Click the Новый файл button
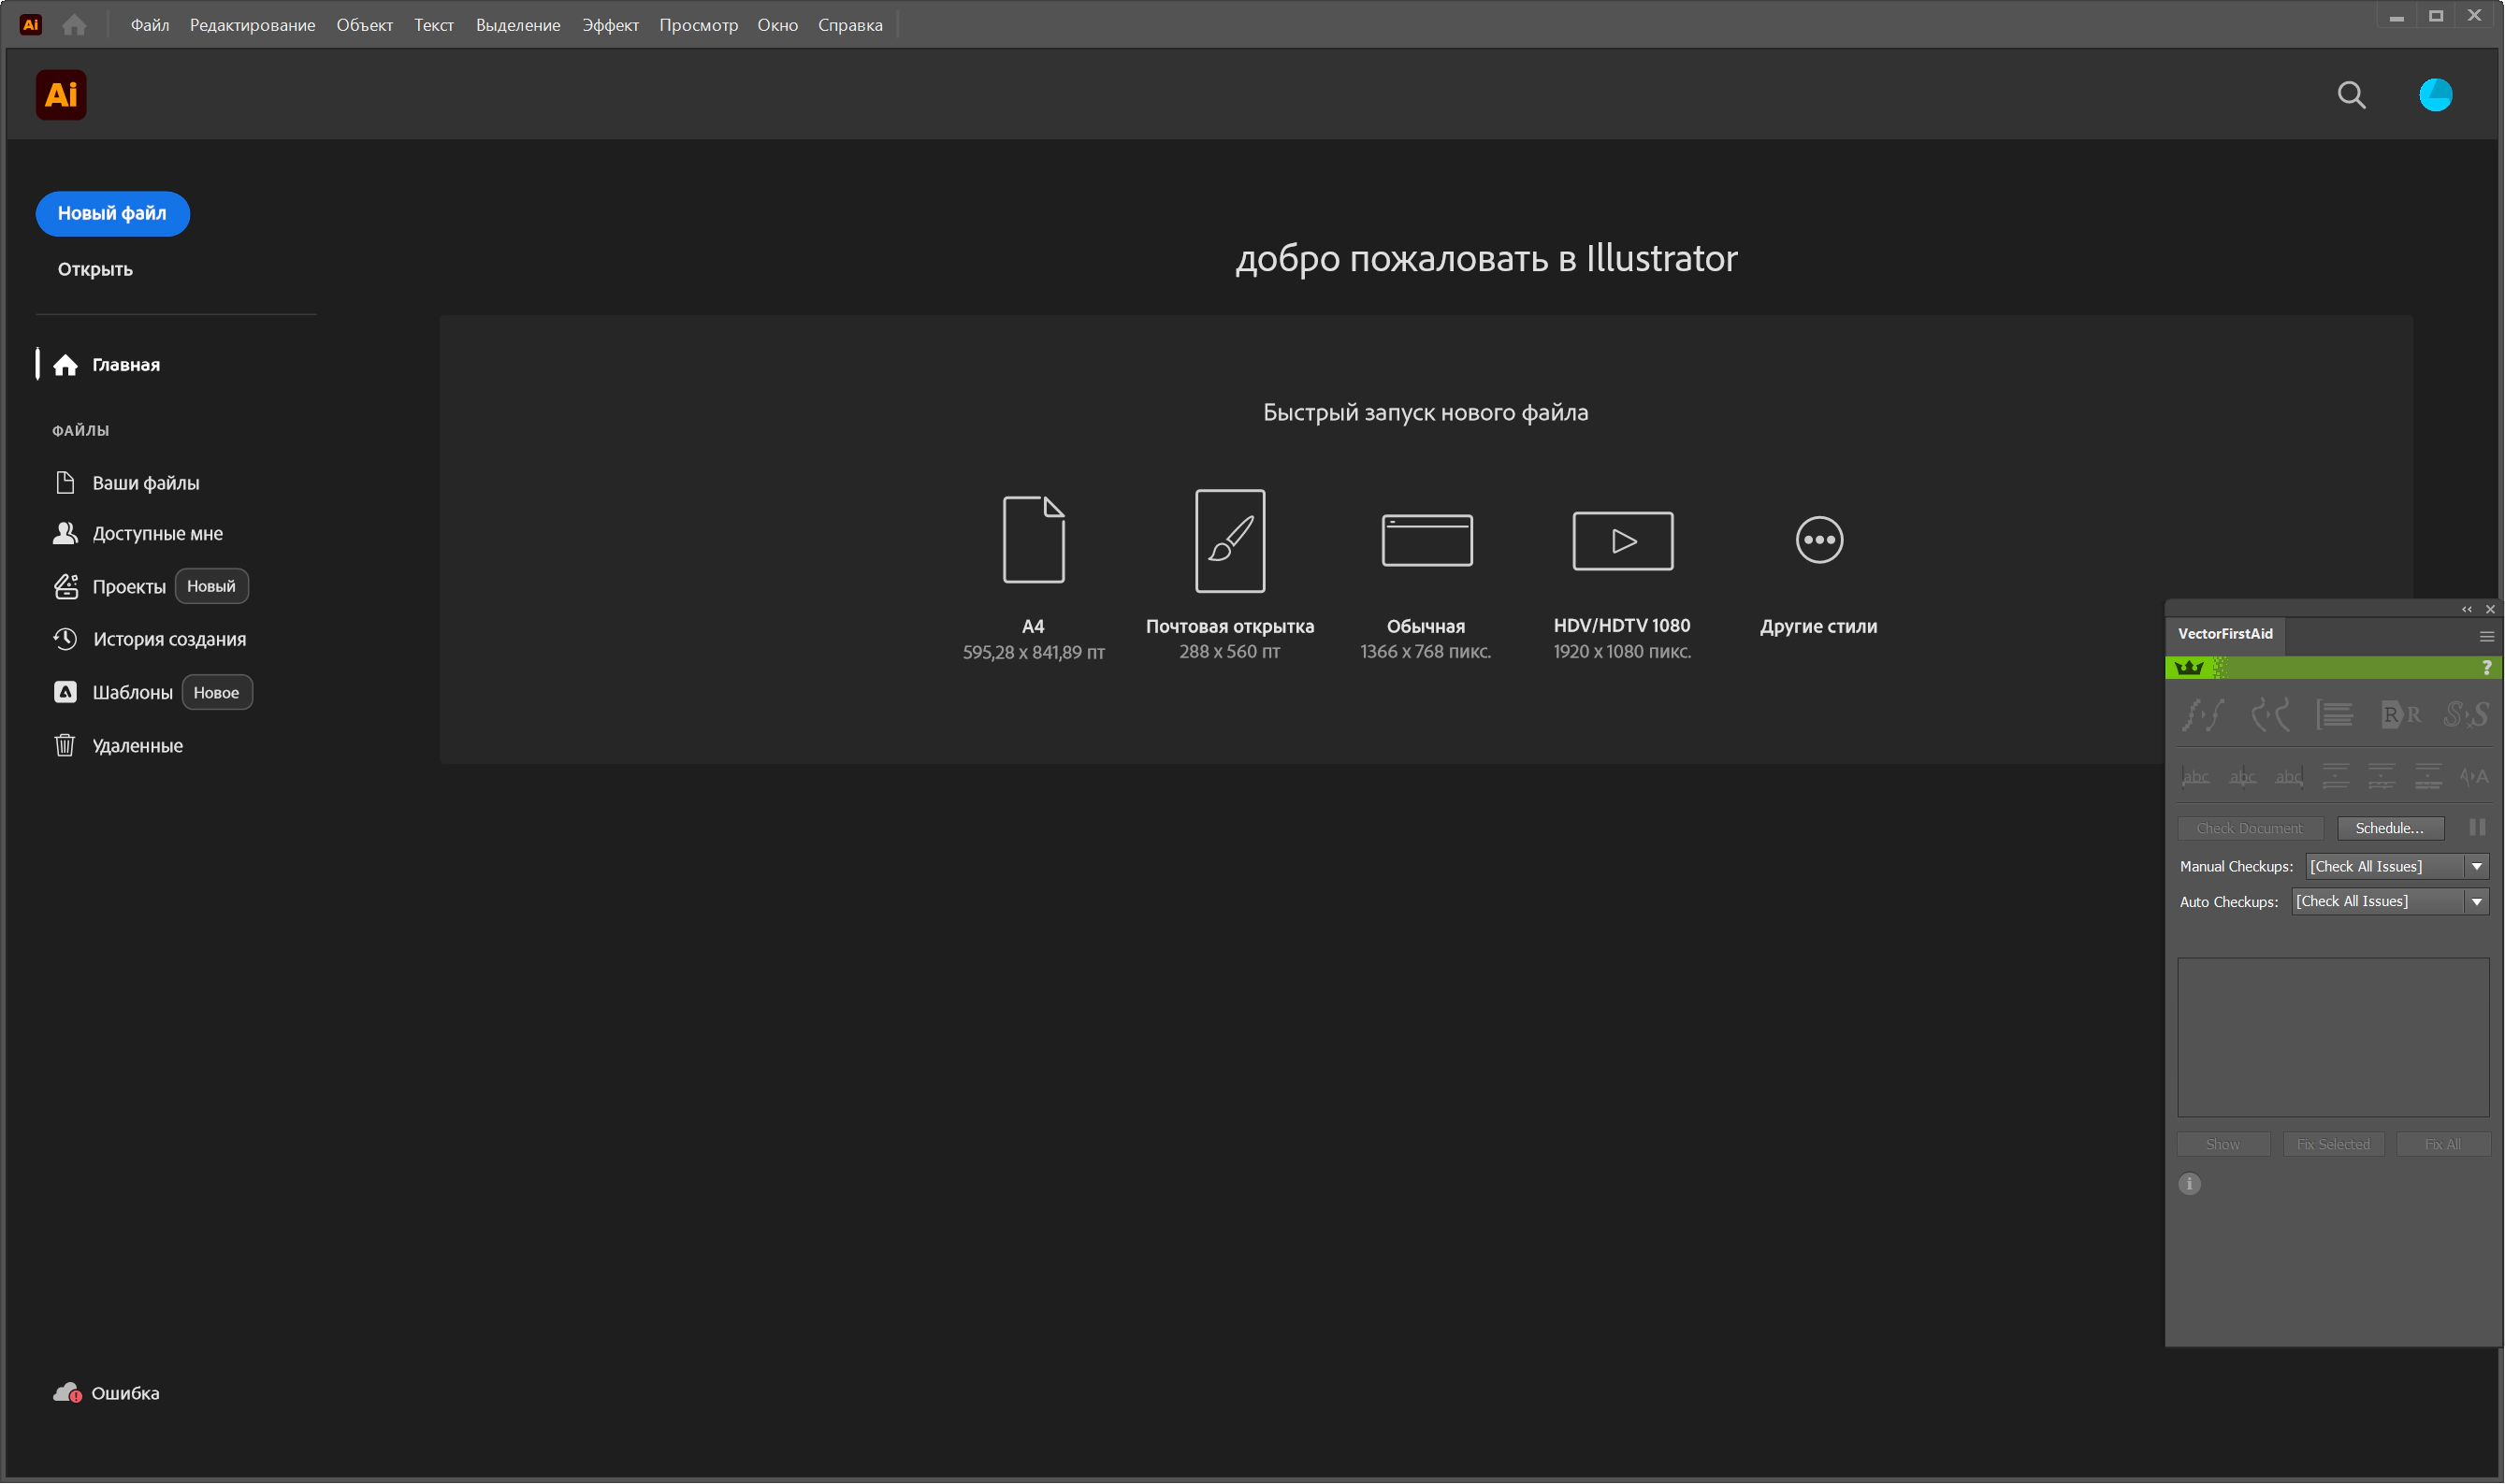 click(x=112, y=213)
